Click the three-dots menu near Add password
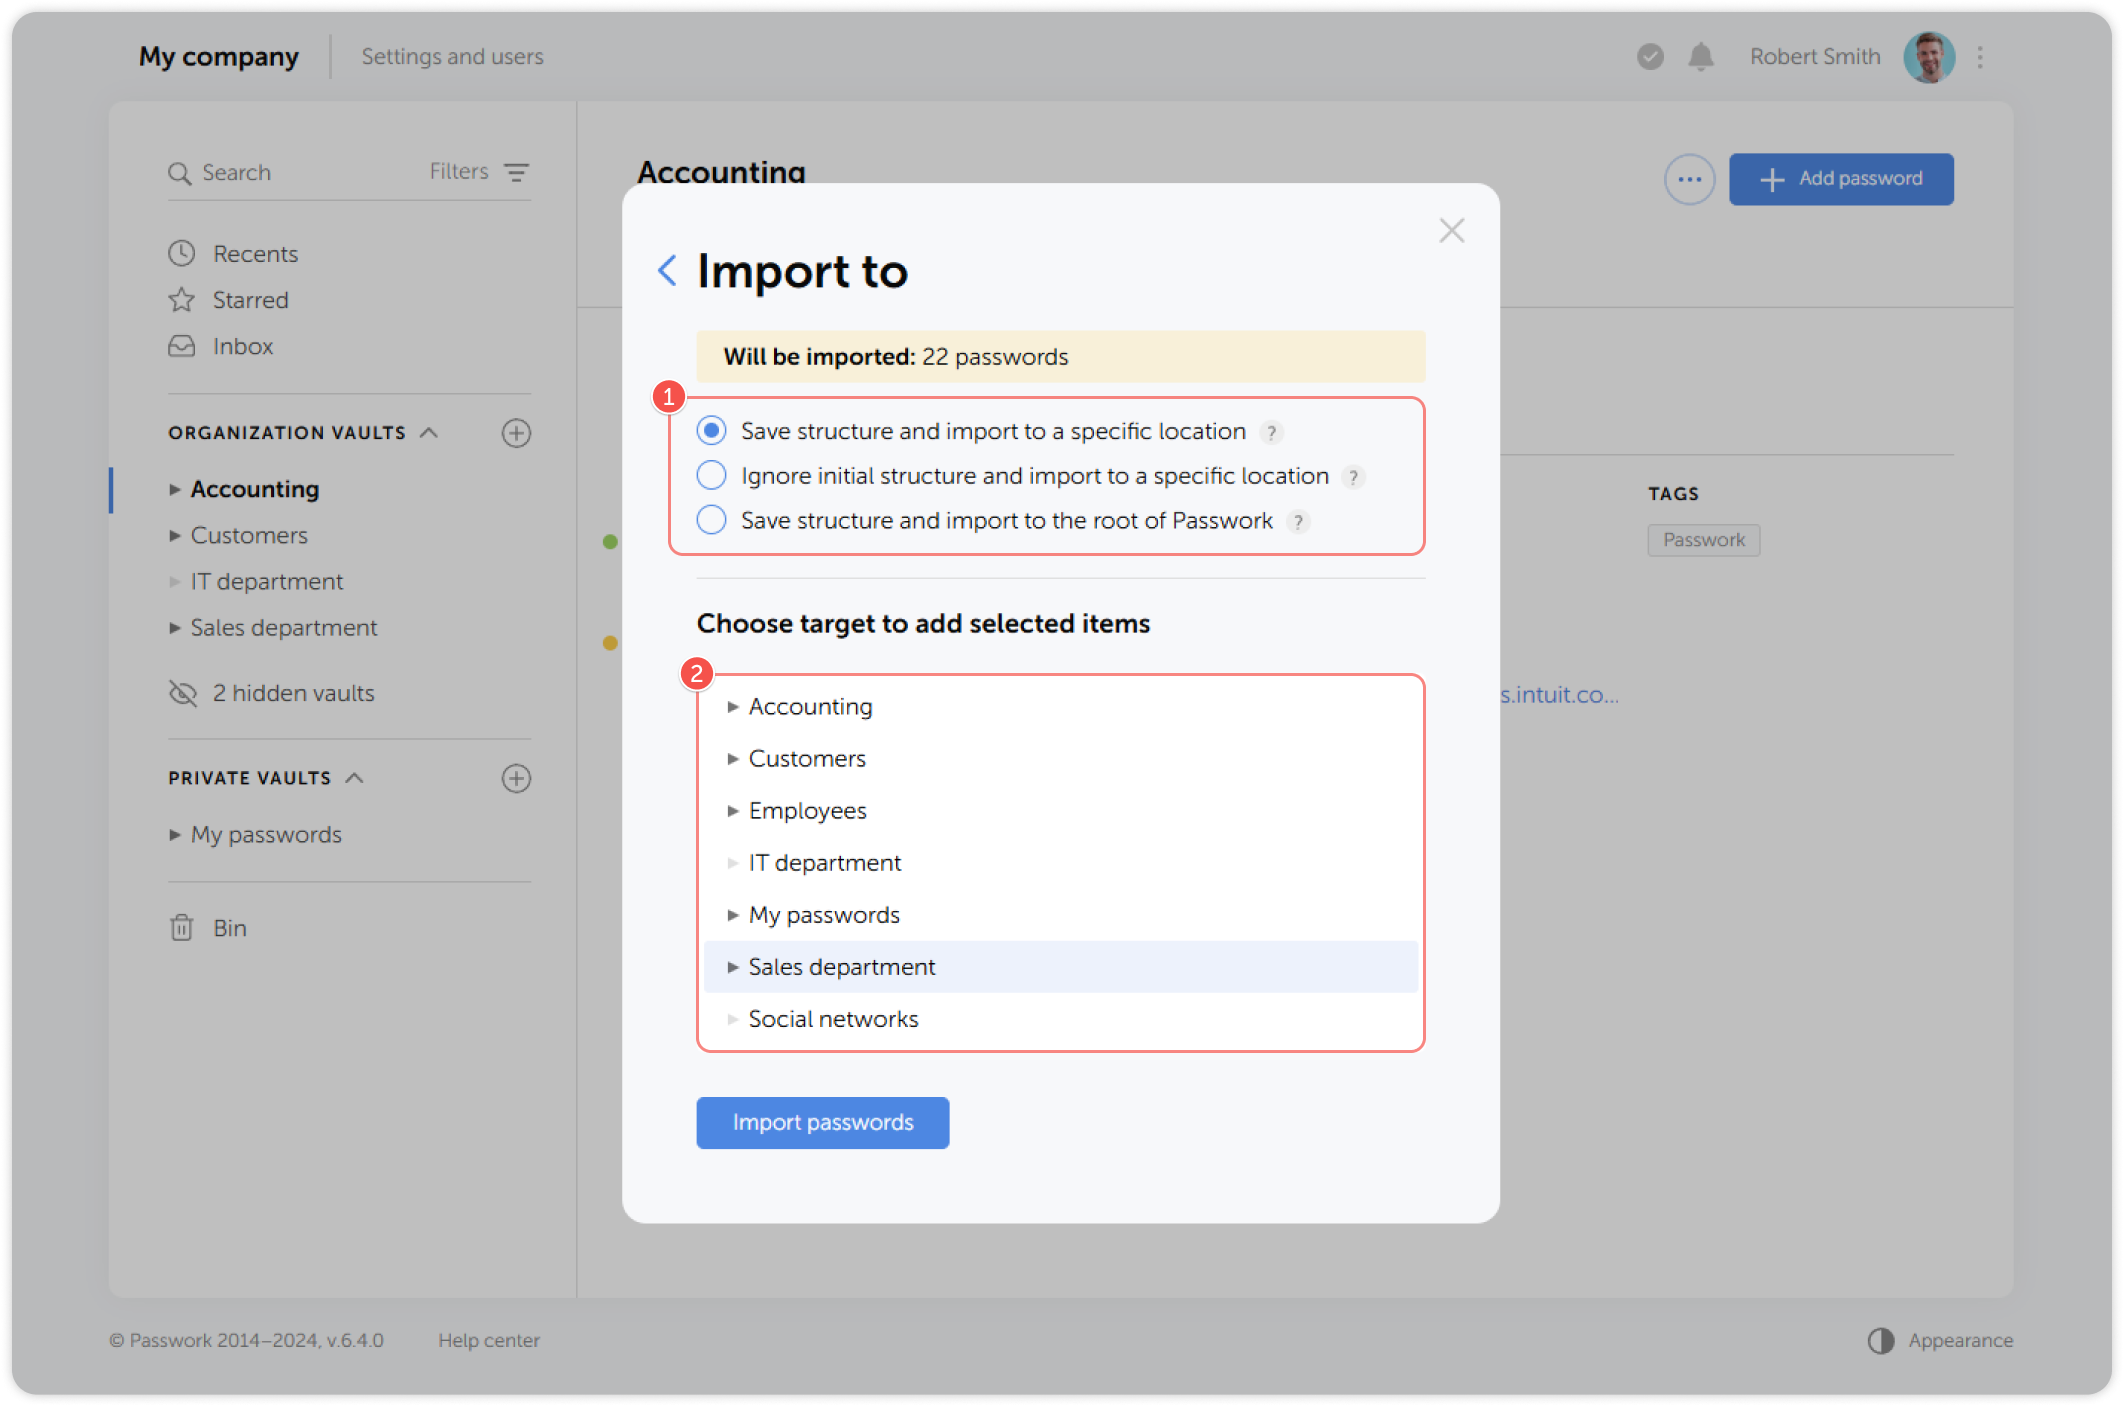The image size is (2124, 1407). click(x=1689, y=179)
